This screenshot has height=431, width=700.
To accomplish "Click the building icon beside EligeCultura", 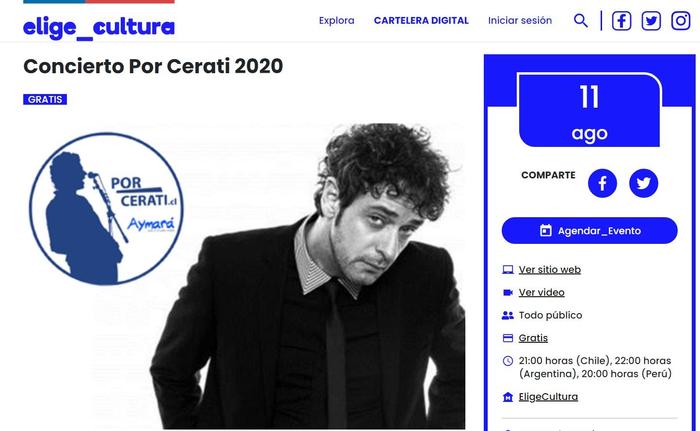I will point(508,397).
